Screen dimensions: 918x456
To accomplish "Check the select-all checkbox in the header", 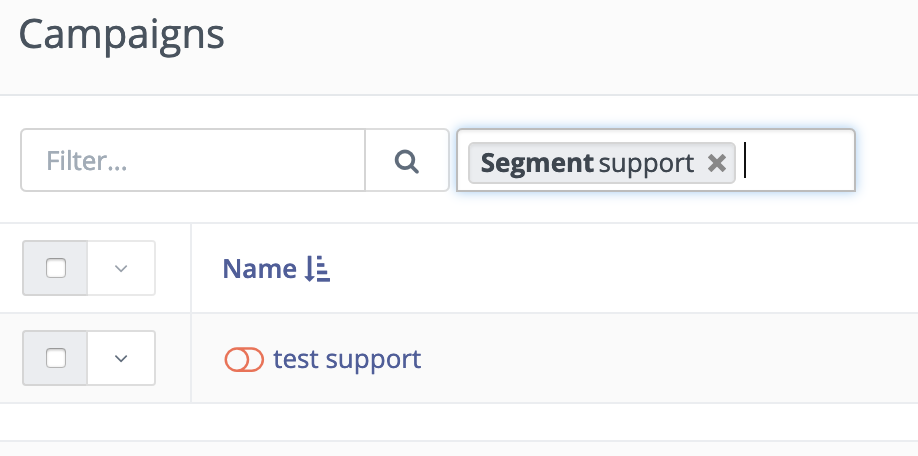I will 56,268.
